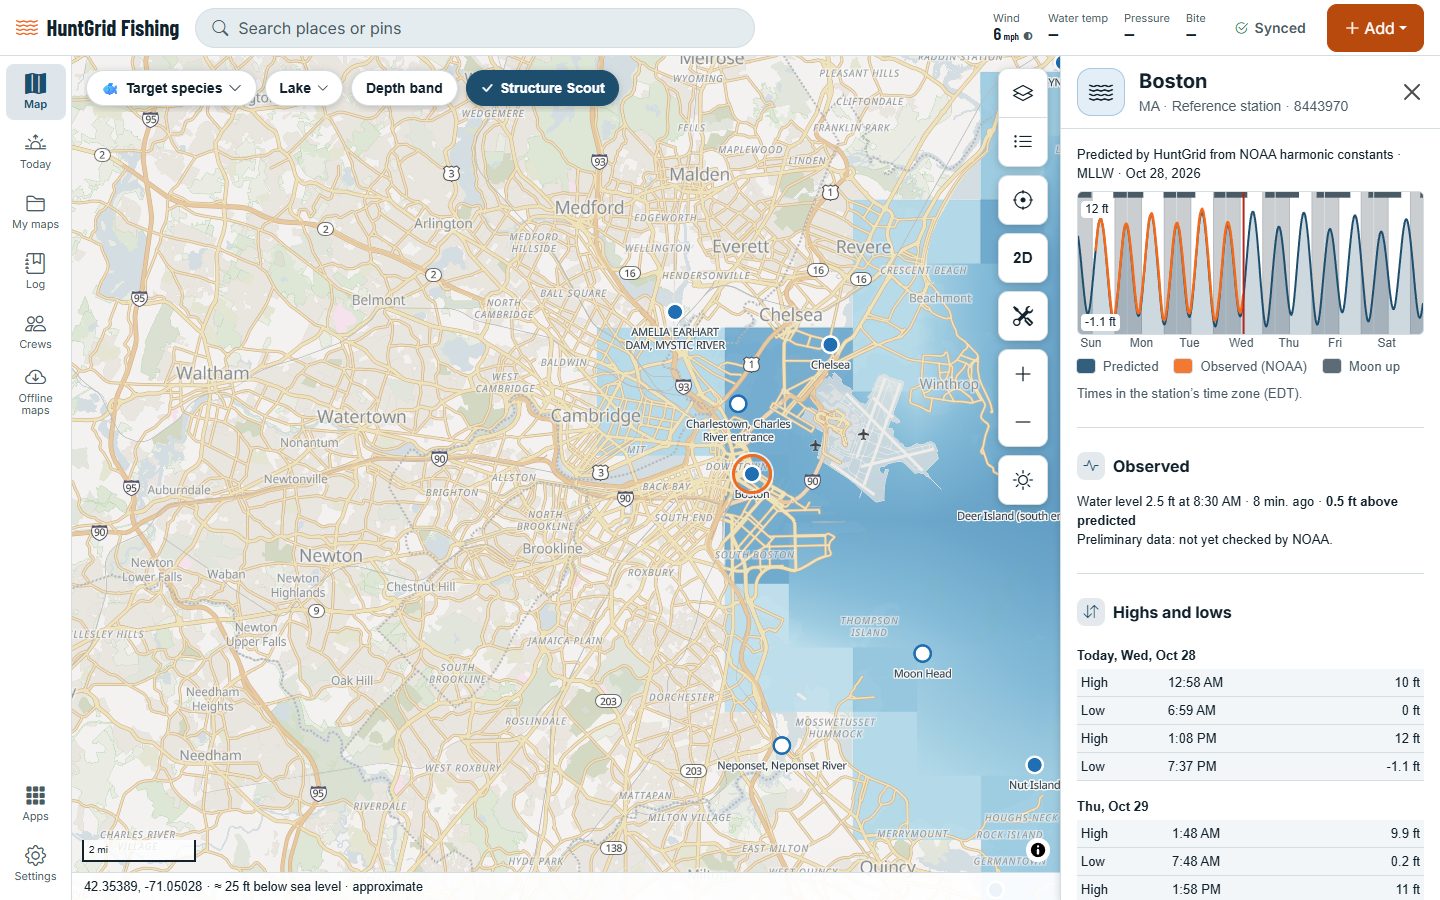Image resolution: width=1440 pixels, height=900 pixels.
Task: Click the HuntGrid Fishing logo
Action: point(97,28)
